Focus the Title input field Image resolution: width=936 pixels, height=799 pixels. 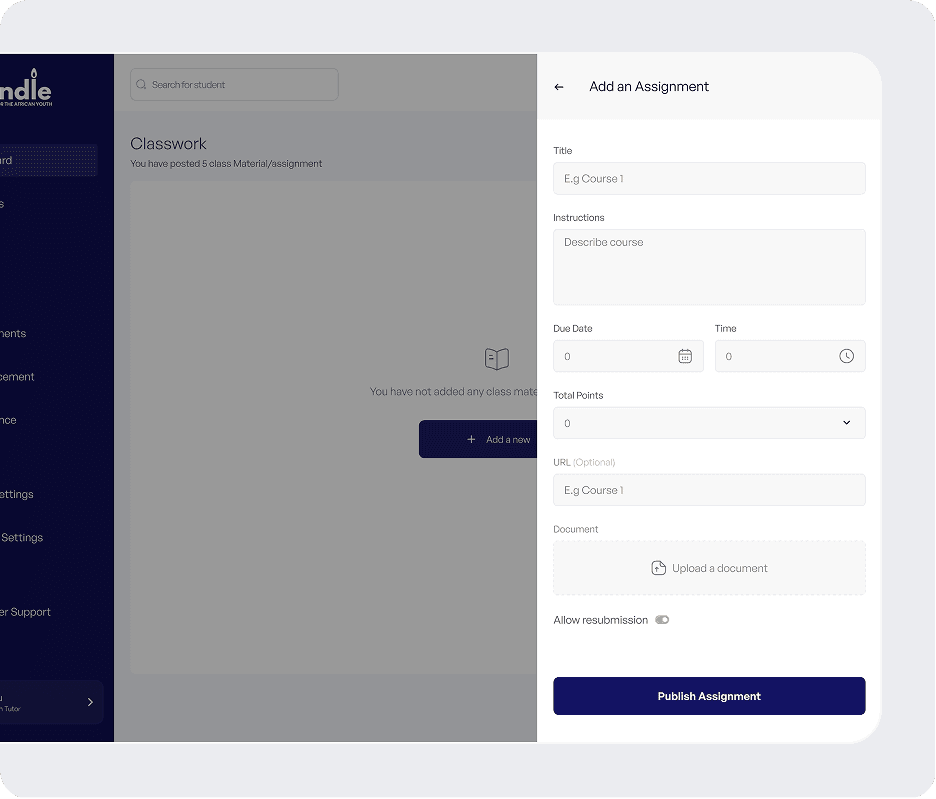[709, 179]
